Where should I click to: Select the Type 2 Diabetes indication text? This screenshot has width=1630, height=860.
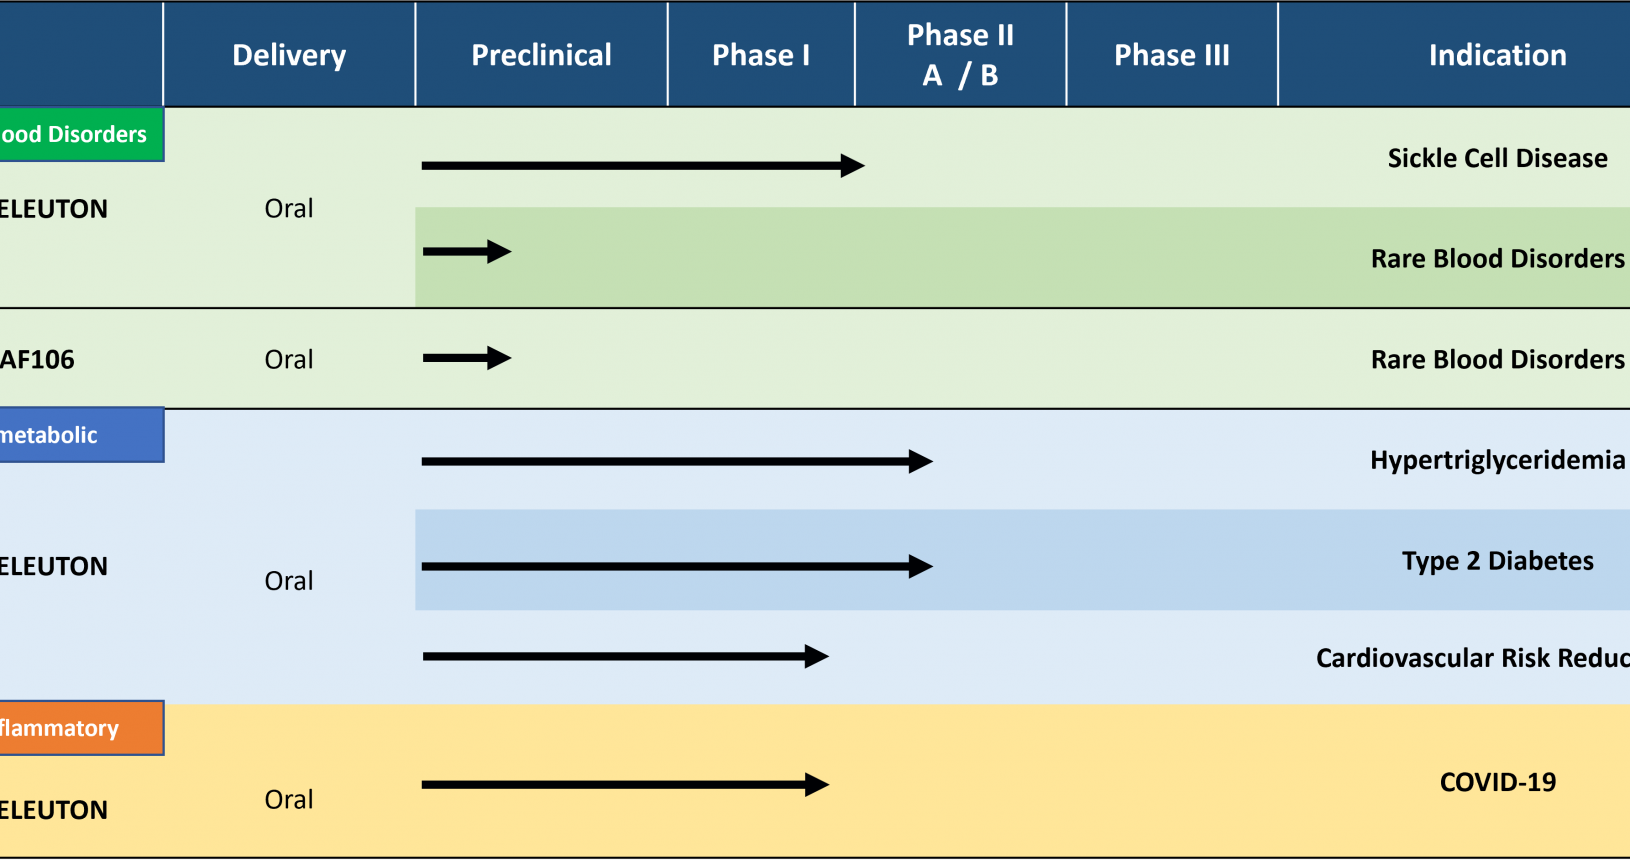1497,561
